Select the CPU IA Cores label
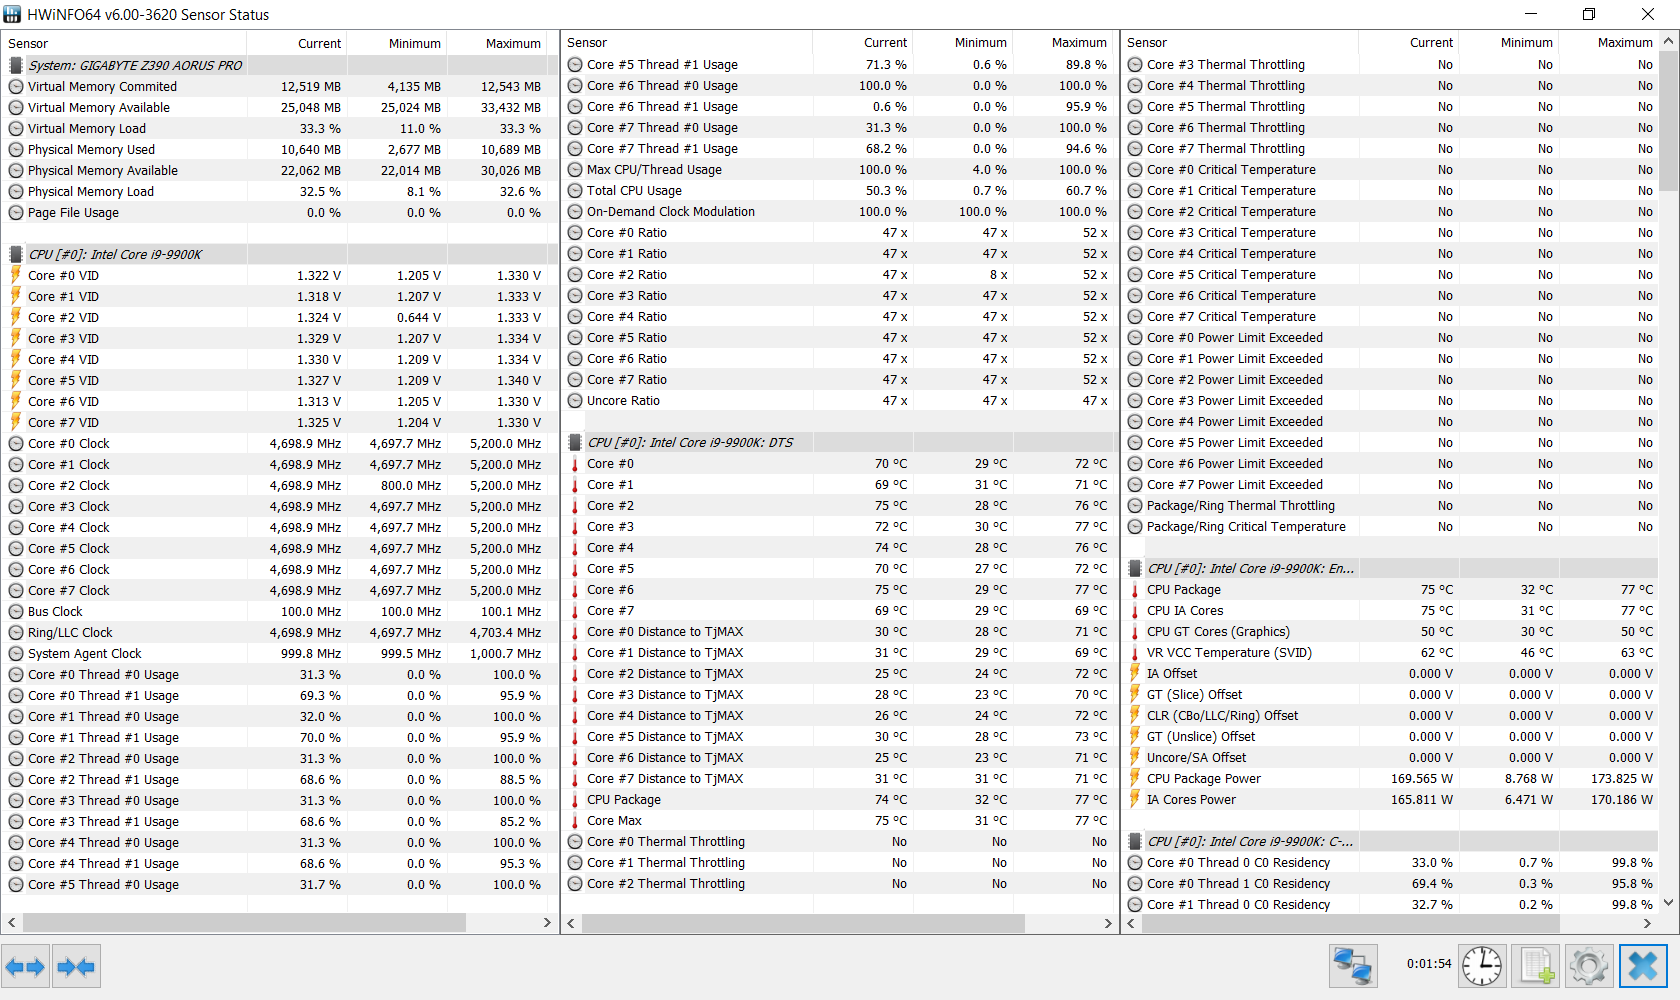This screenshot has height=1000, width=1680. tap(1185, 610)
